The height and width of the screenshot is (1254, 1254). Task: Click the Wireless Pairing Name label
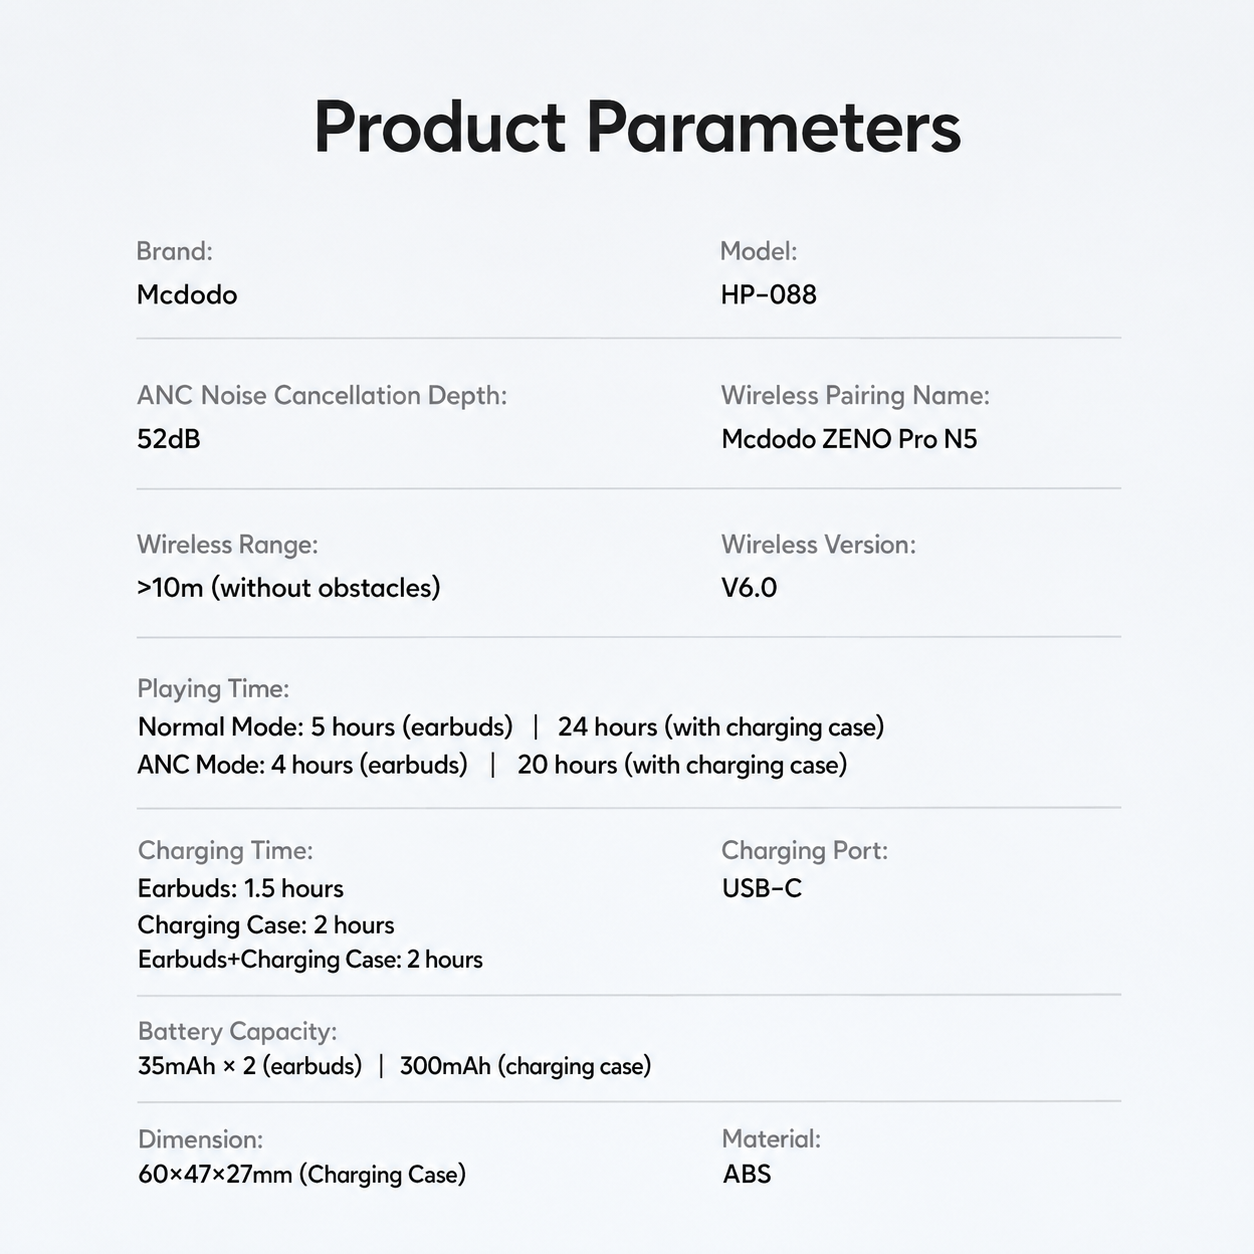[855, 396]
